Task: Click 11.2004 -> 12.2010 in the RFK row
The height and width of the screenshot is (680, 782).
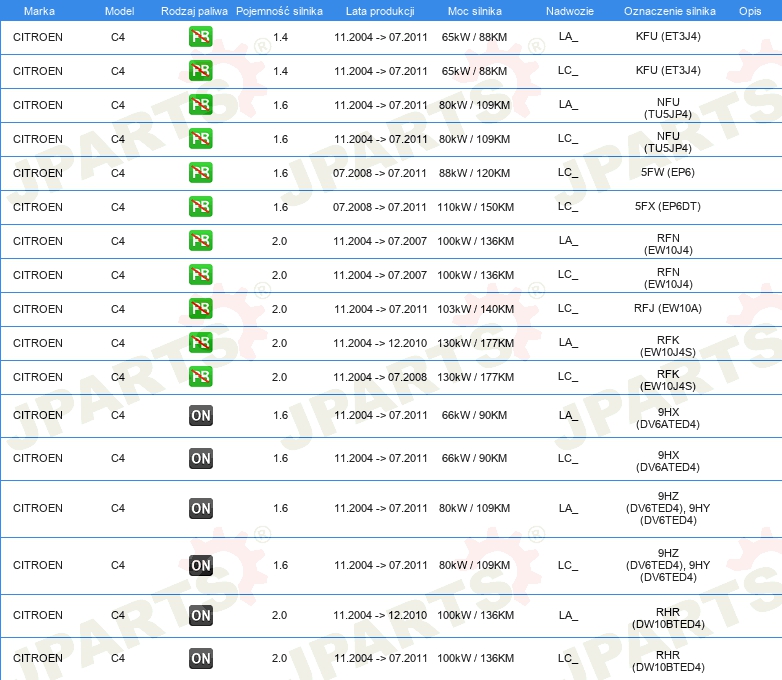Action: point(380,343)
